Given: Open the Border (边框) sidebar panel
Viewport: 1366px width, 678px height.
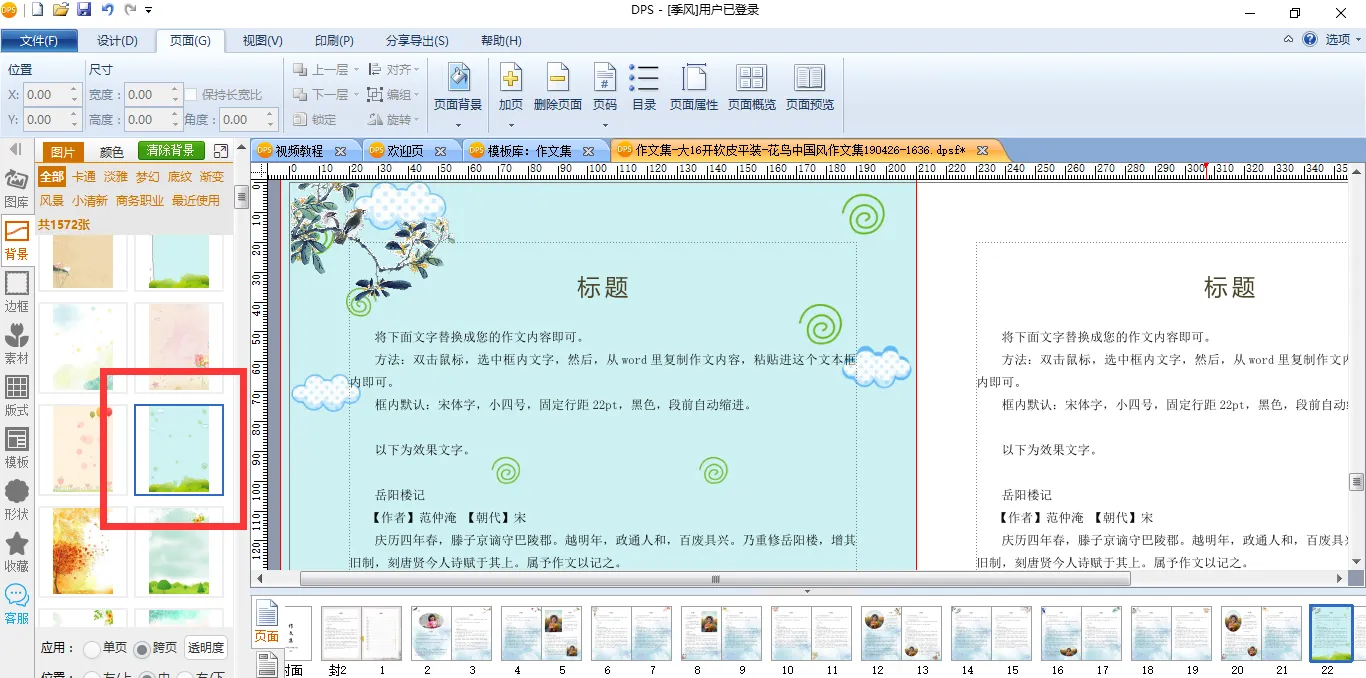Looking at the screenshot, I should point(17,291).
